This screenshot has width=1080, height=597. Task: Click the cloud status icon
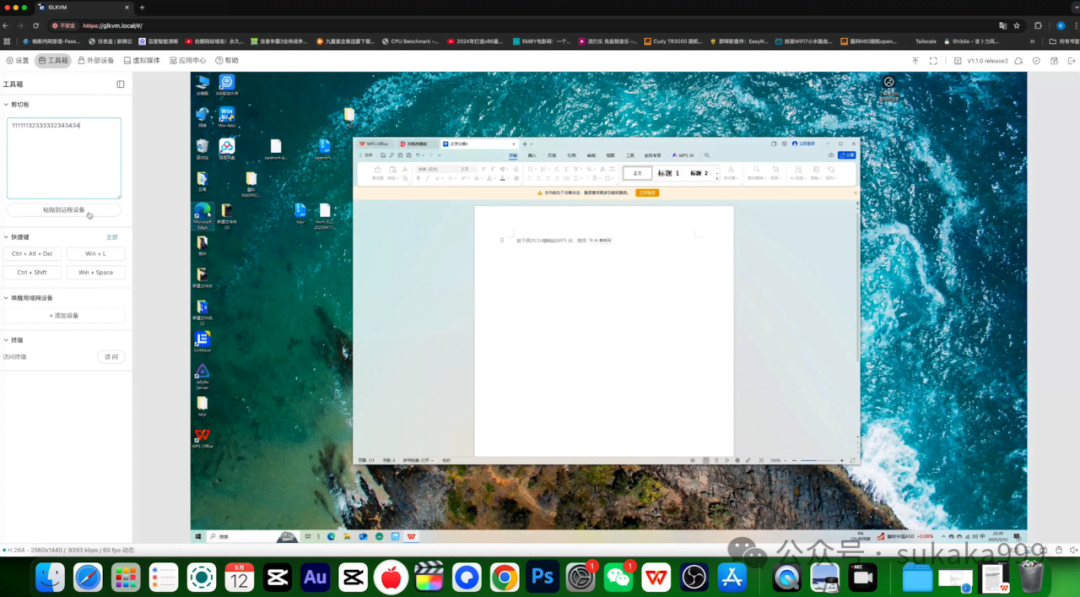tap(1019, 61)
